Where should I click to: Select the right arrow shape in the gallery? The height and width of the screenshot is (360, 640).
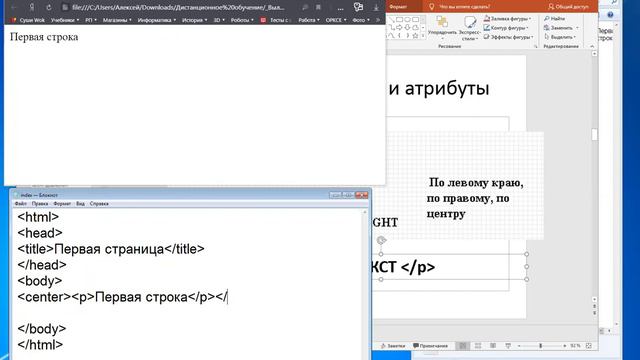tap(399, 27)
